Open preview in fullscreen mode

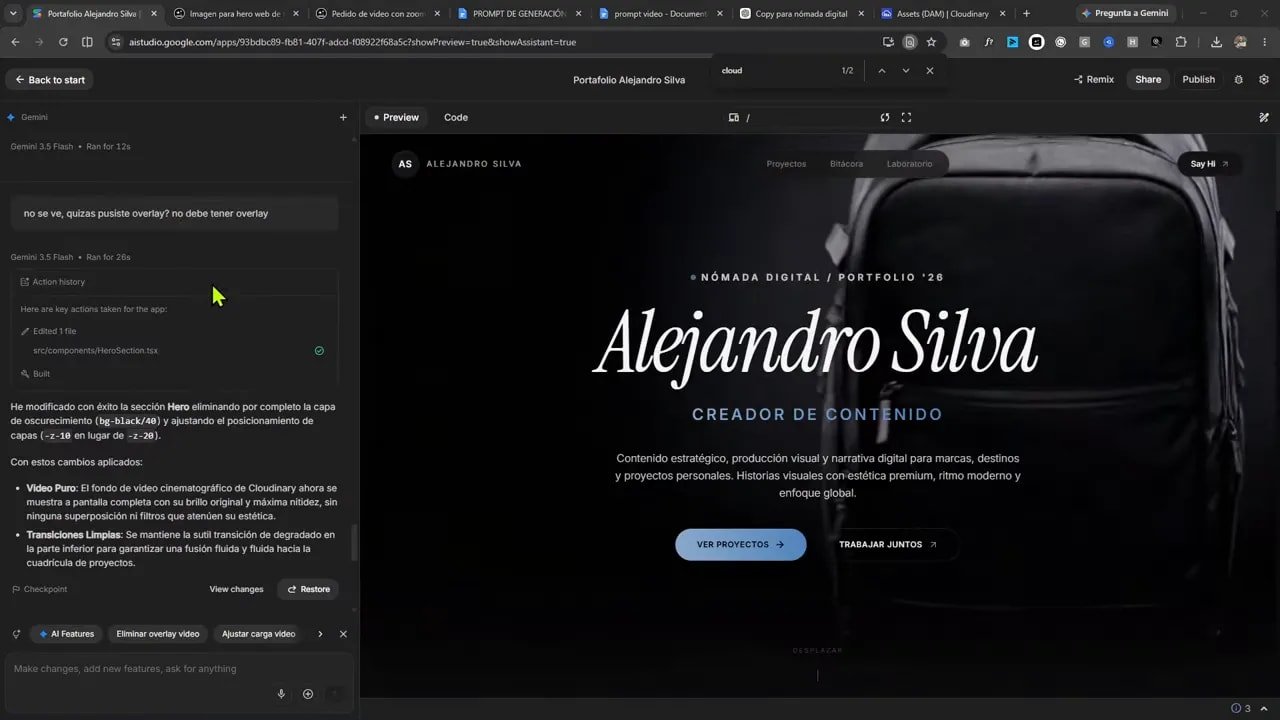[x=906, y=117]
